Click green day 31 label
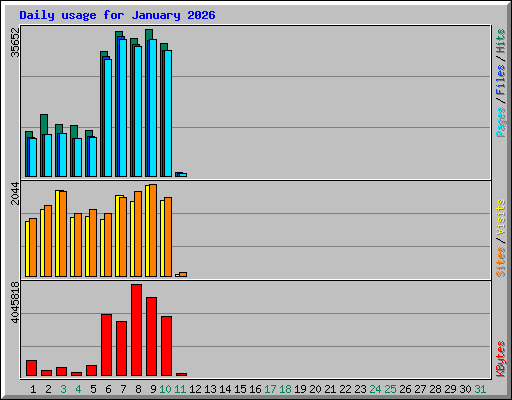 click(480, 389)
